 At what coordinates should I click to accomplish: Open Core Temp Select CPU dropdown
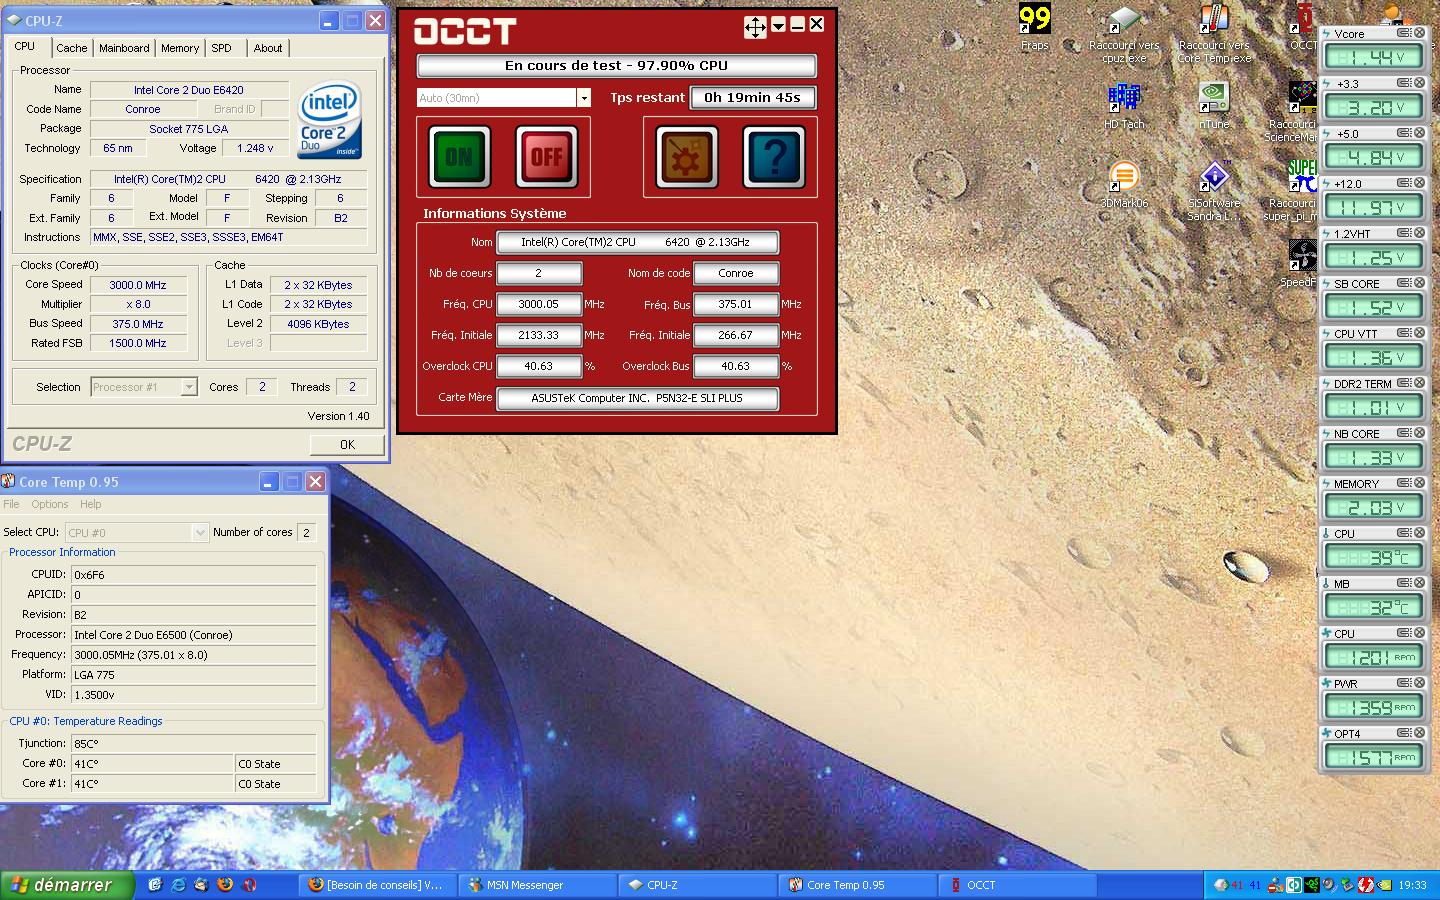[x=200, y=533]
